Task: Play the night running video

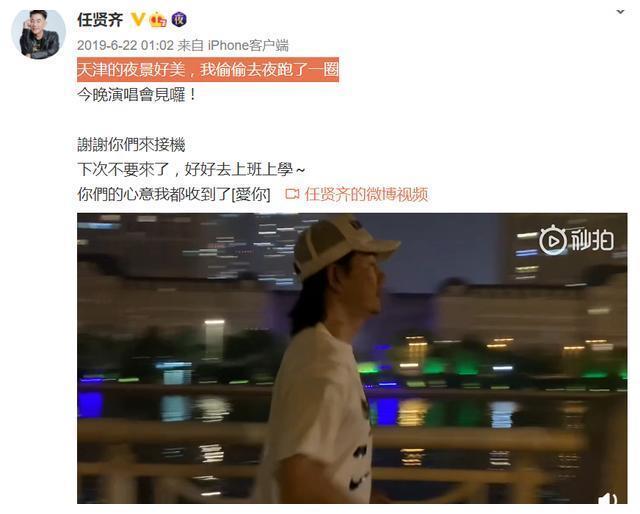Action: [x=352, y=358]
